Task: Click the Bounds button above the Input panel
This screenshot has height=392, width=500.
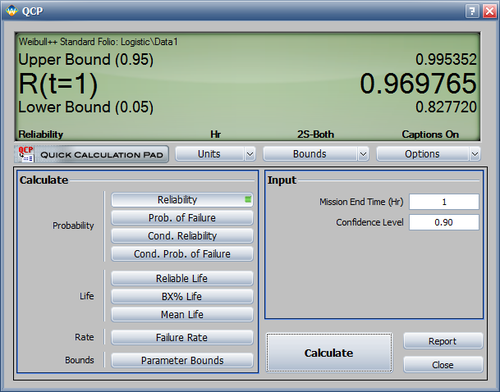Action: point(310,154)
